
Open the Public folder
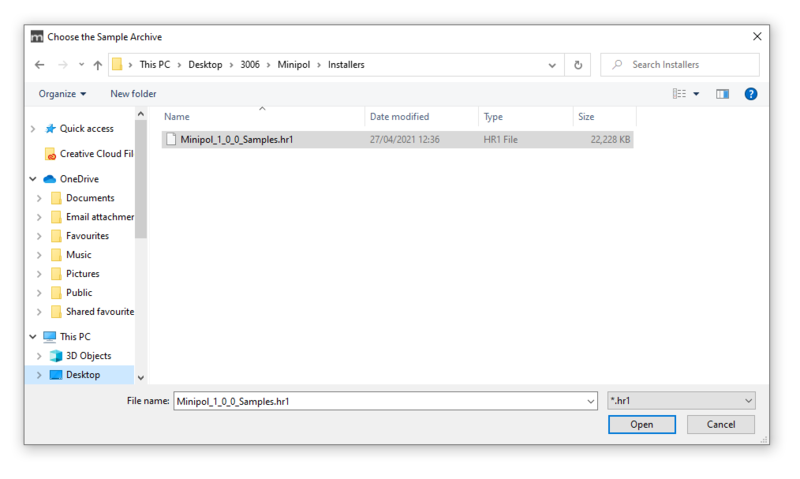[79, 292]
